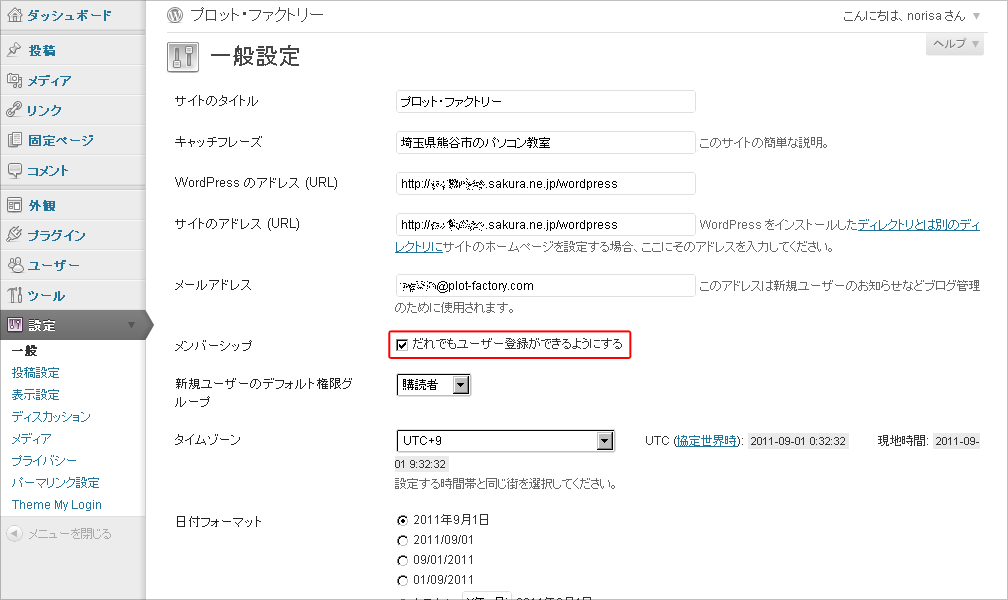The height and width of the screenshot is (600, 1008).
Task: Open プラグイン menu
Action: [56, 235]
